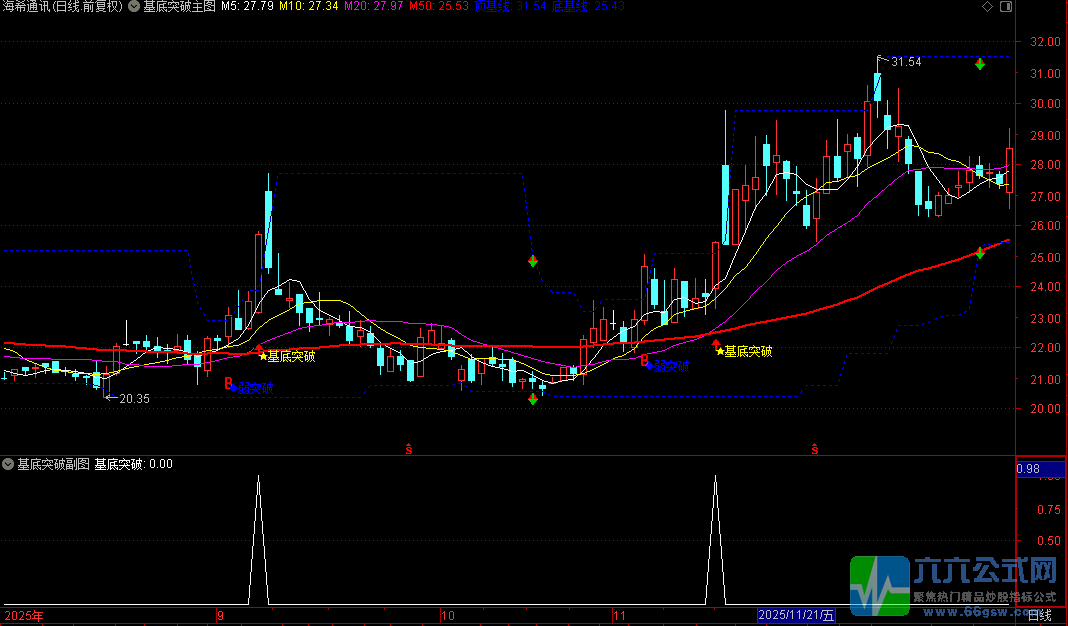The image size is (1068, 626).
Task: Switch period using the 日线 label
Action: 1039,616
